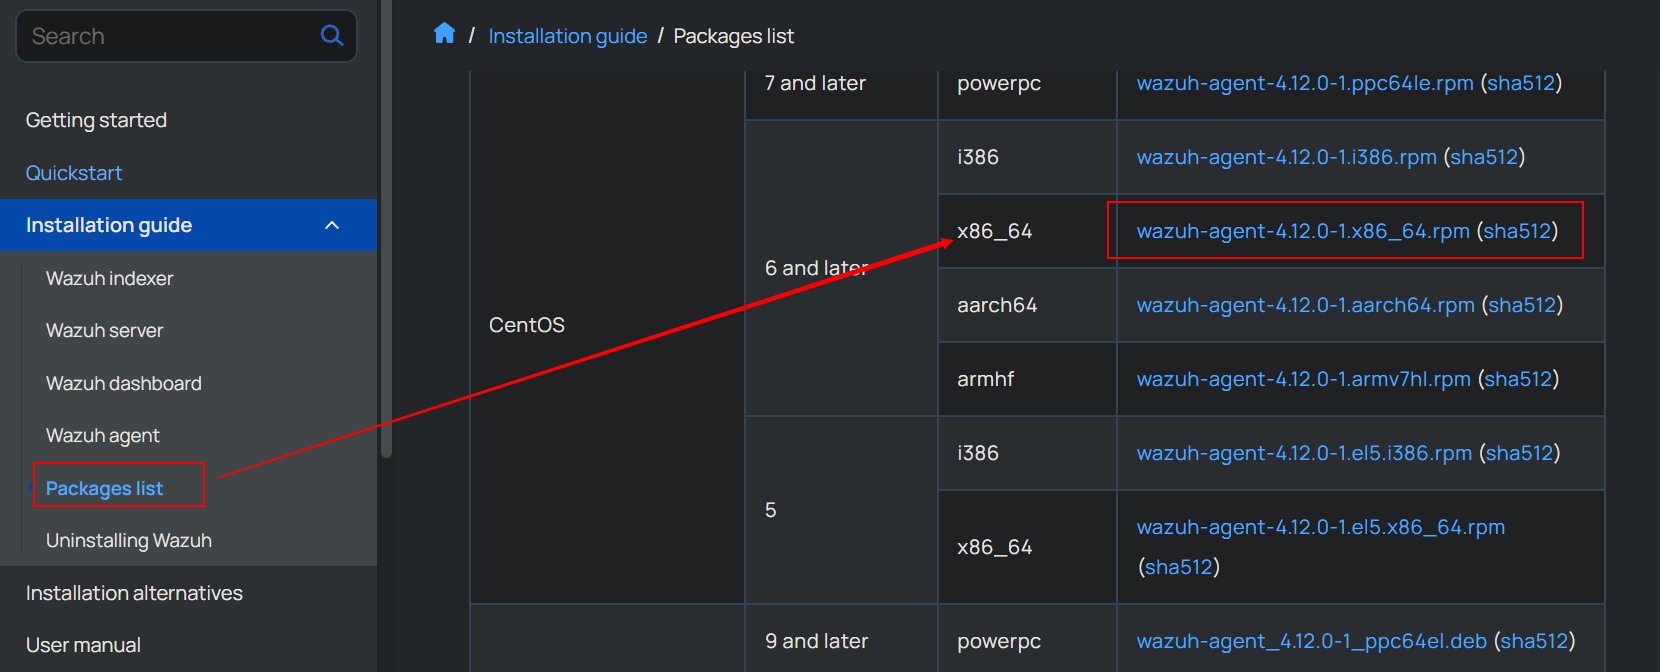This screenshot has height=672, width=1660.
Task: Open sha512 for 4.12.0-1.x86_64.rpm
Action: (1517, 231)
